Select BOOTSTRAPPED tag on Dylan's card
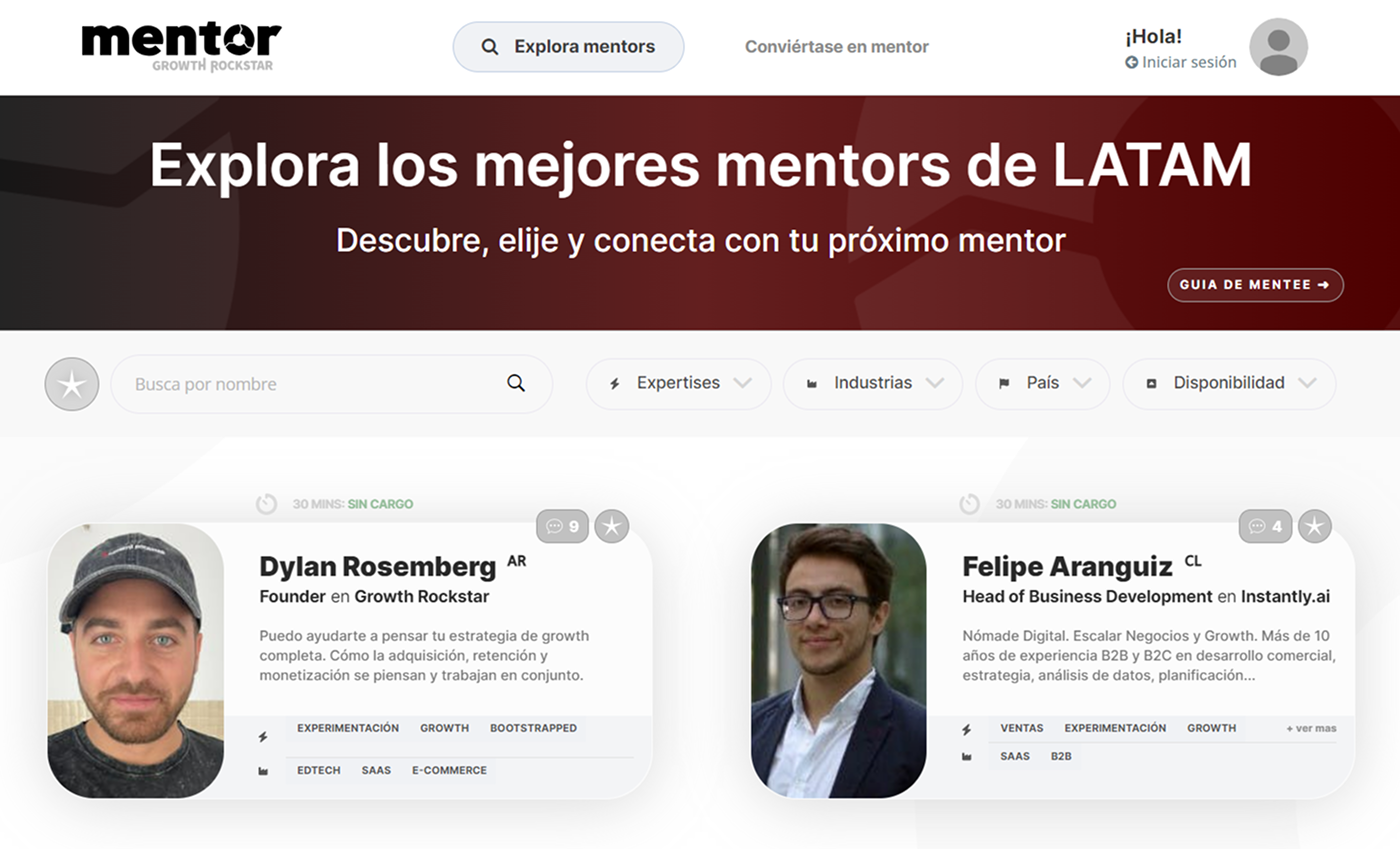The height and width of the screenshot is (849, 1400). point(533,728)
